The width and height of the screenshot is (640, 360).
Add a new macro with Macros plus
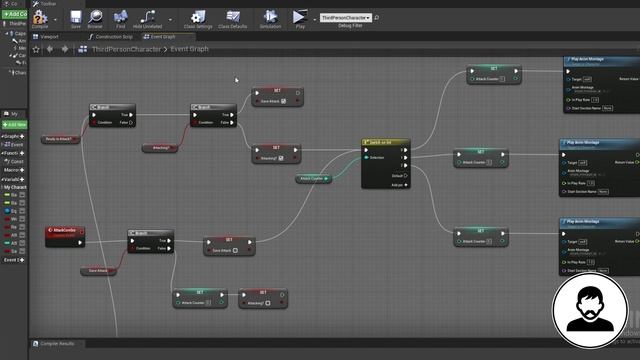pos(22,170)
